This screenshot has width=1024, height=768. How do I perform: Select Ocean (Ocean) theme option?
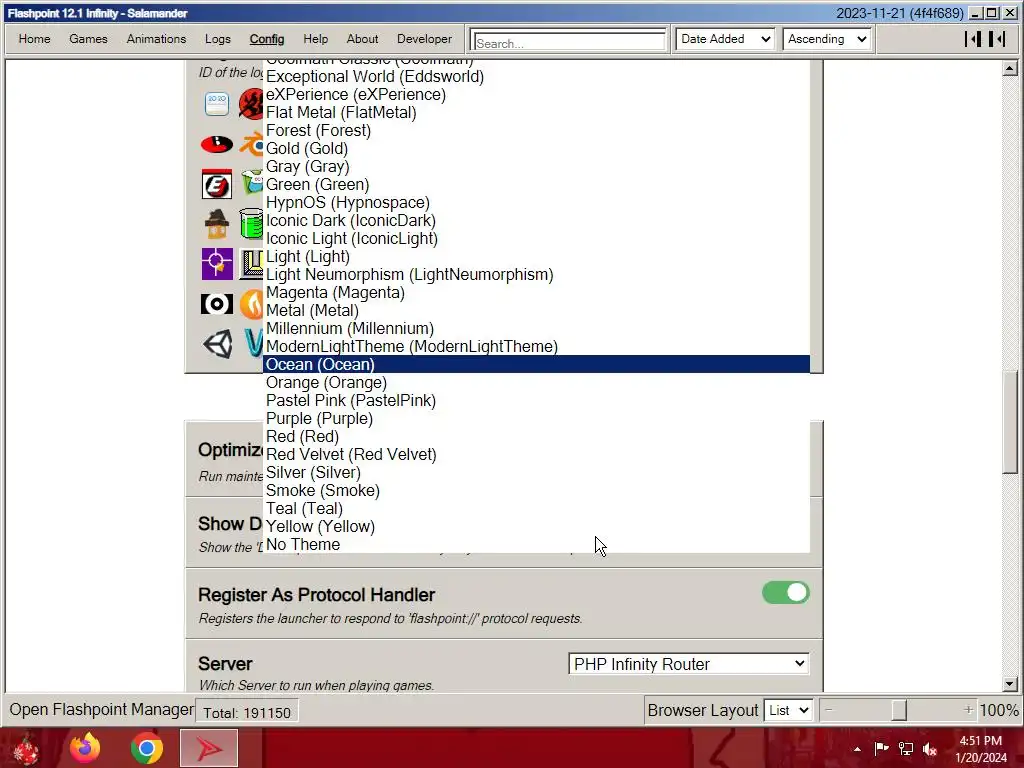point(536,364)
